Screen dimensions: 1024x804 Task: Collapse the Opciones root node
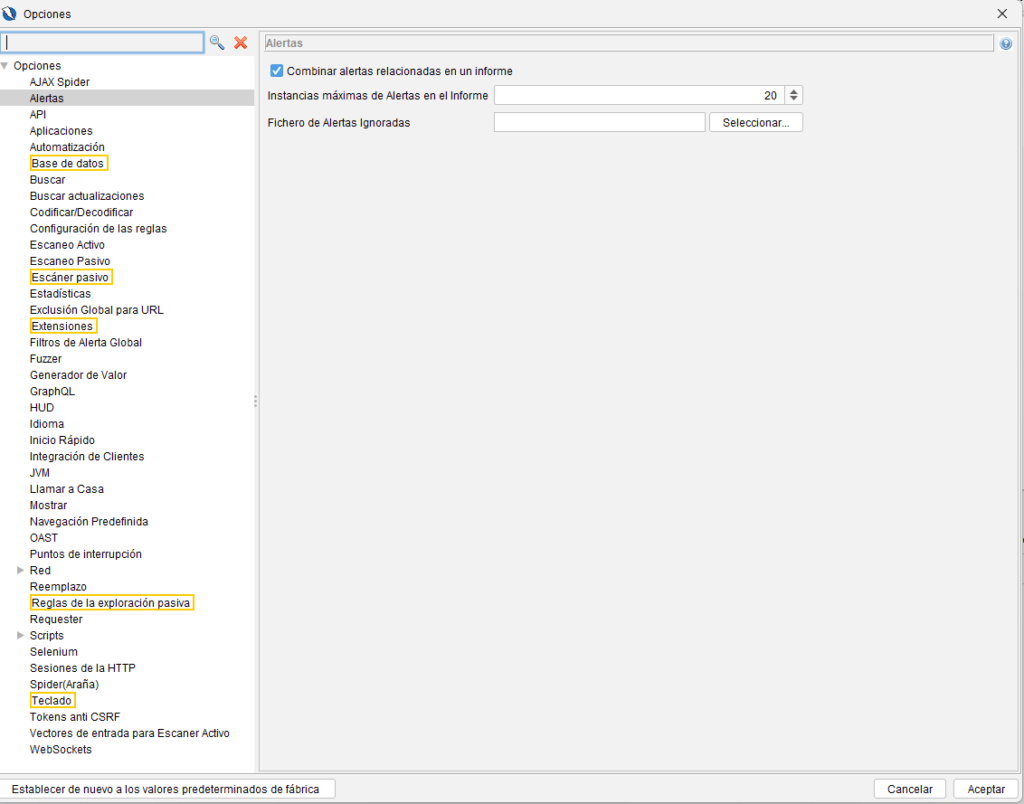(5, 66)
